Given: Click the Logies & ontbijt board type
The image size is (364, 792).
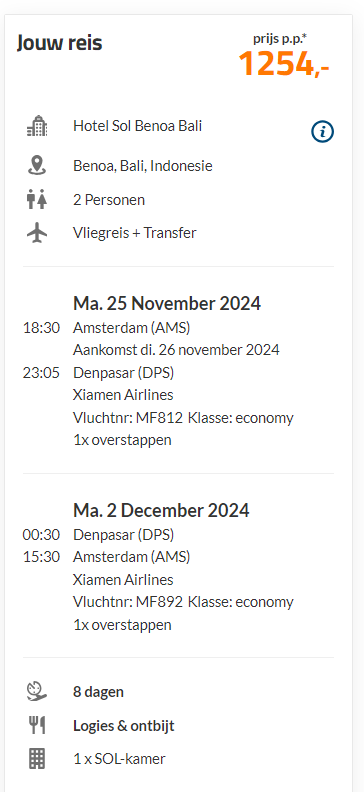Looking at the screenshot, I should click(124, 726).
